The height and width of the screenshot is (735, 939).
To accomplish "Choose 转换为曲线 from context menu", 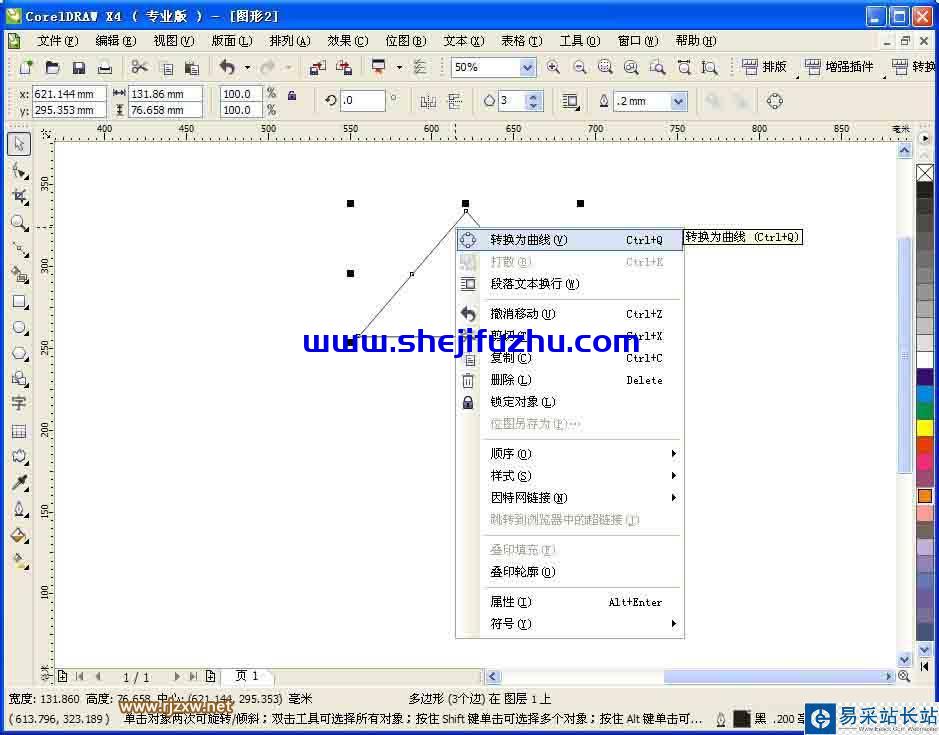I will click(569, 240).
